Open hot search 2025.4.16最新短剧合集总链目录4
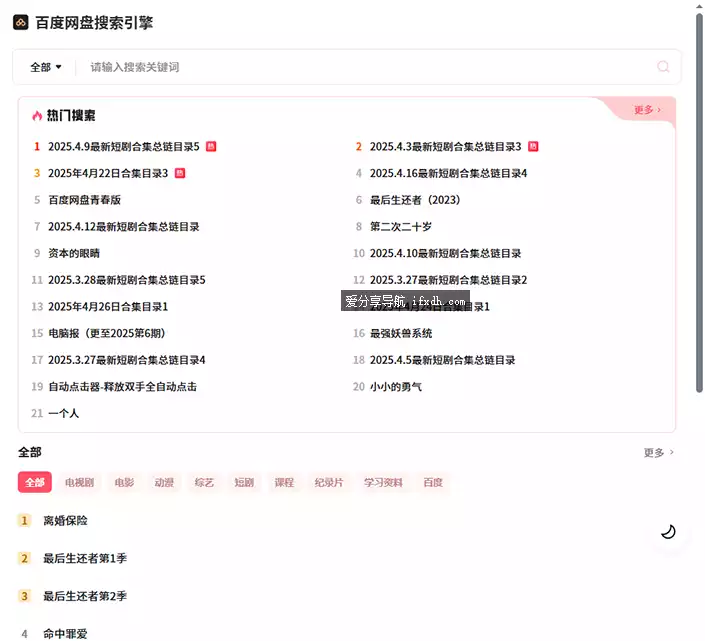 (448, 173)
